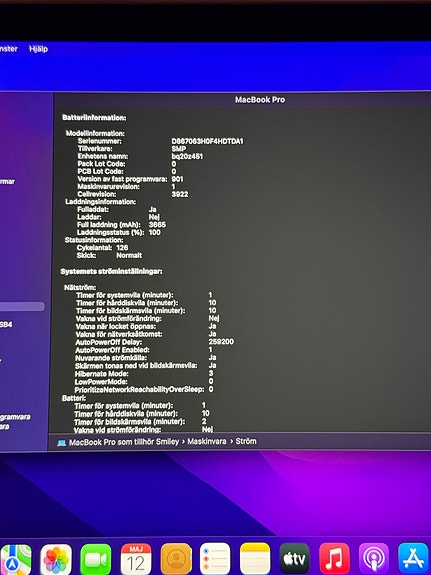
Task: Select Ström in the path bar
Action: click(x=246, y=441)
